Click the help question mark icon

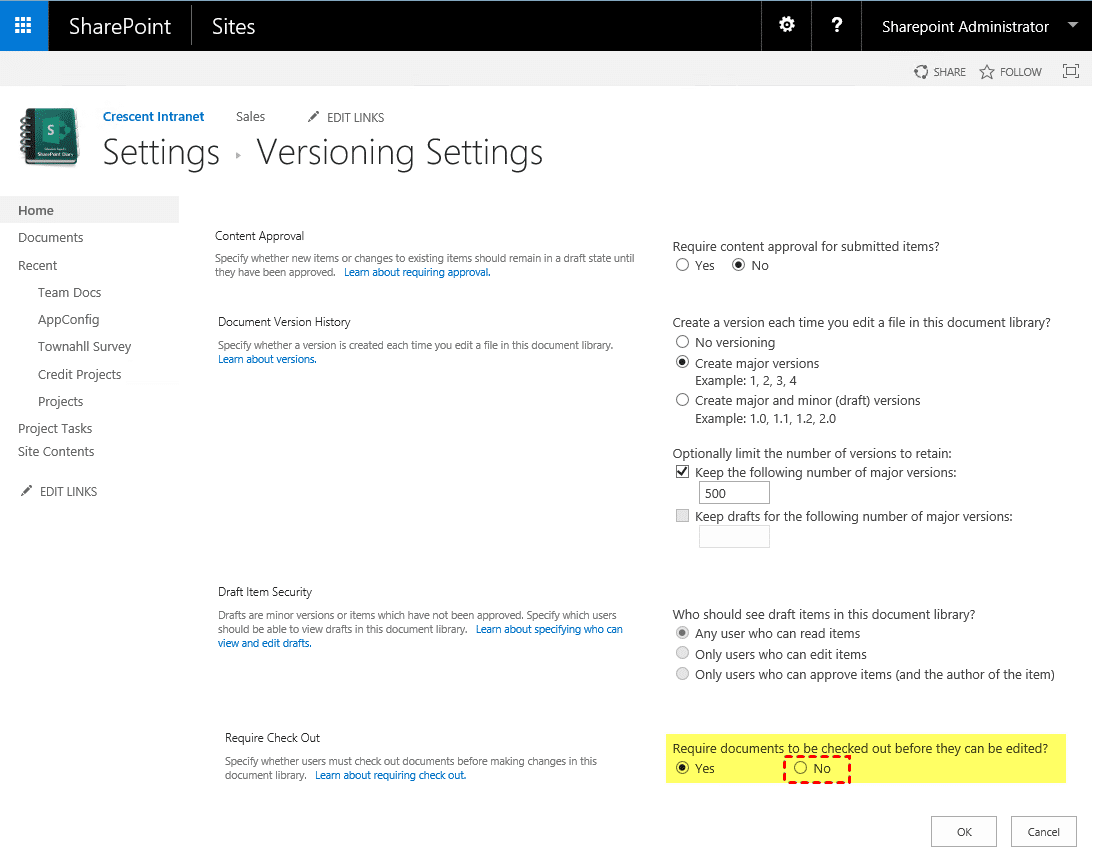[837, 26]
